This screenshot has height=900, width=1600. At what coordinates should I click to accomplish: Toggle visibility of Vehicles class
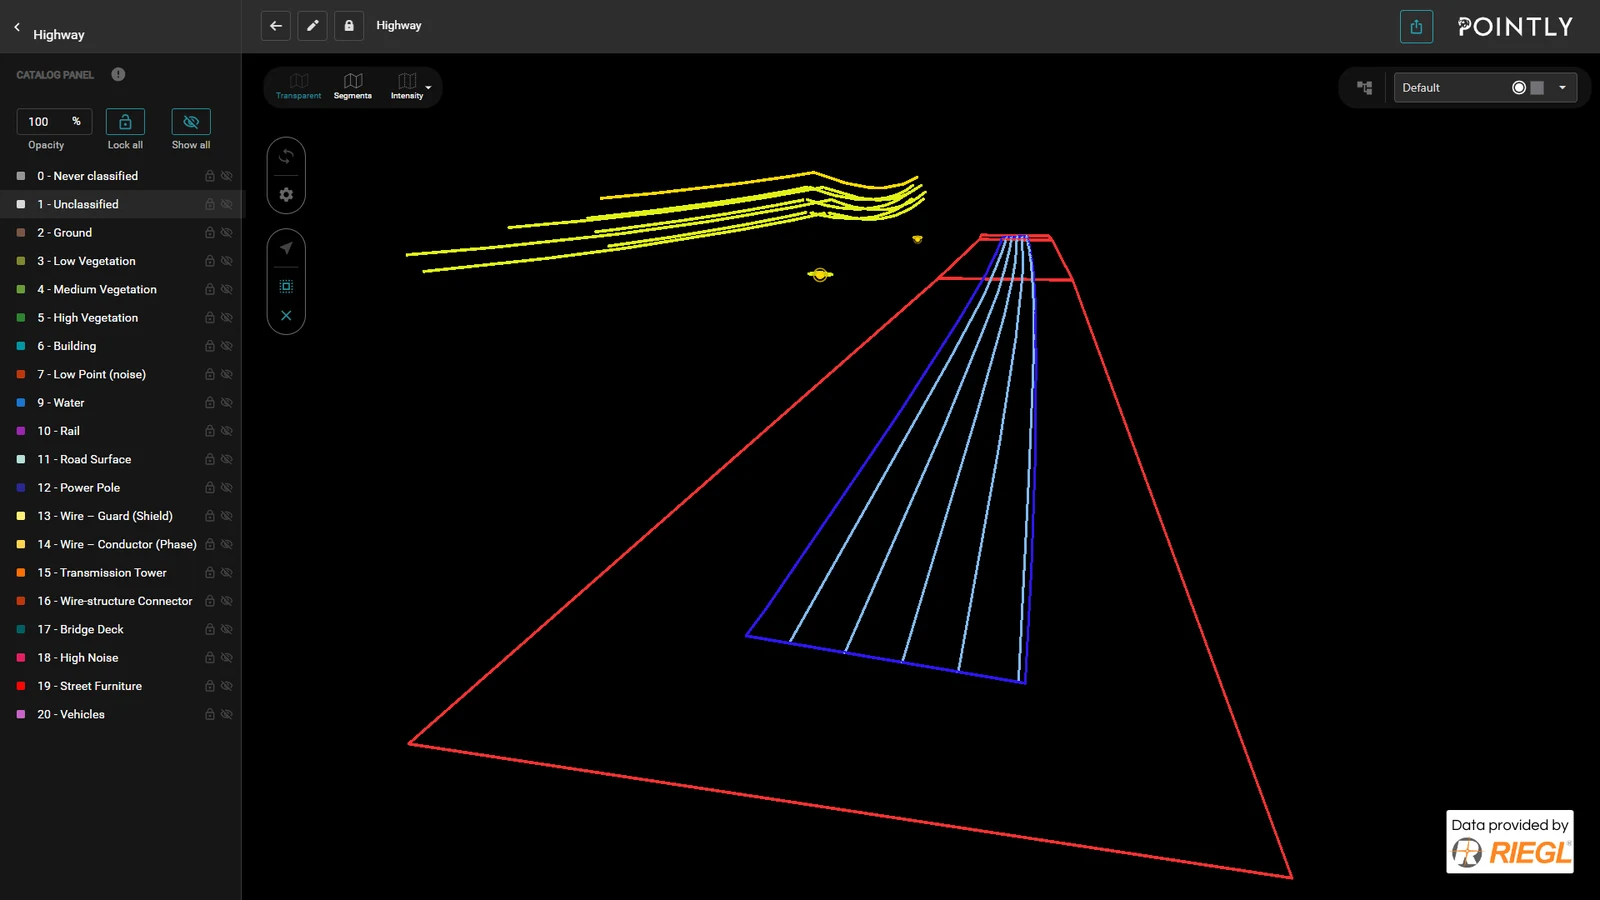(227, 715)
